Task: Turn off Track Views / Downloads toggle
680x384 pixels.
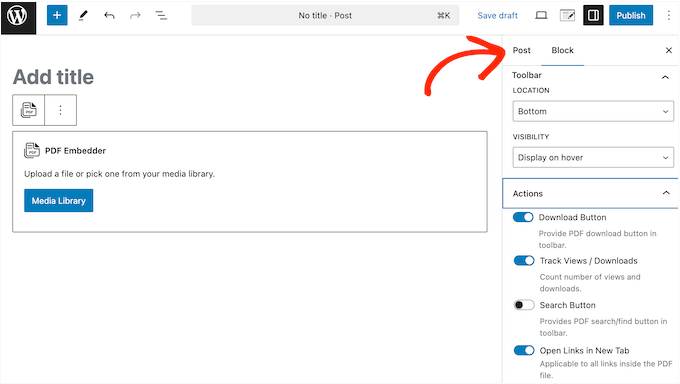Action: point(524,260)
